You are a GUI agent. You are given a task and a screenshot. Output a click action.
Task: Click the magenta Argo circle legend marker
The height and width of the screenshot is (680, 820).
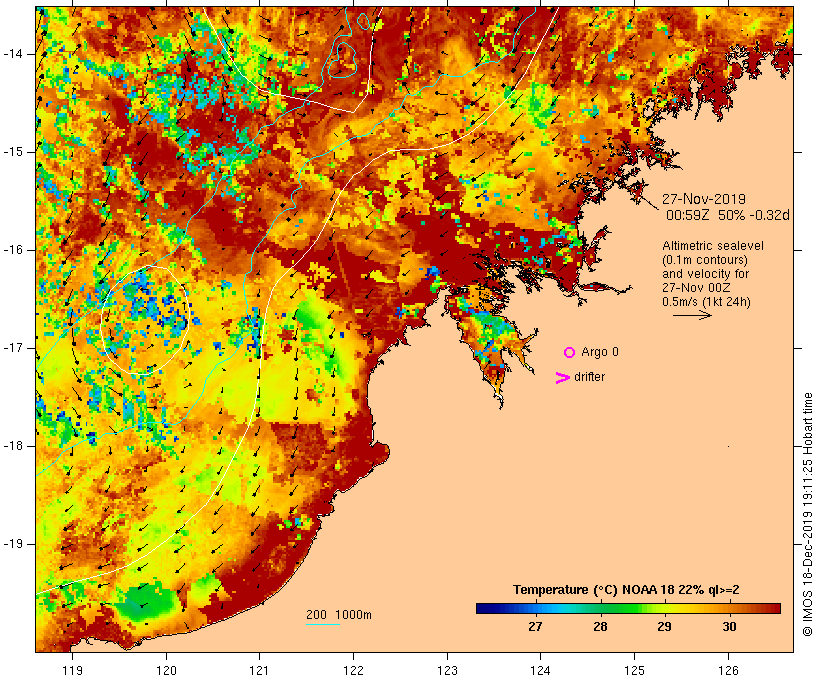tap(570, 353)
